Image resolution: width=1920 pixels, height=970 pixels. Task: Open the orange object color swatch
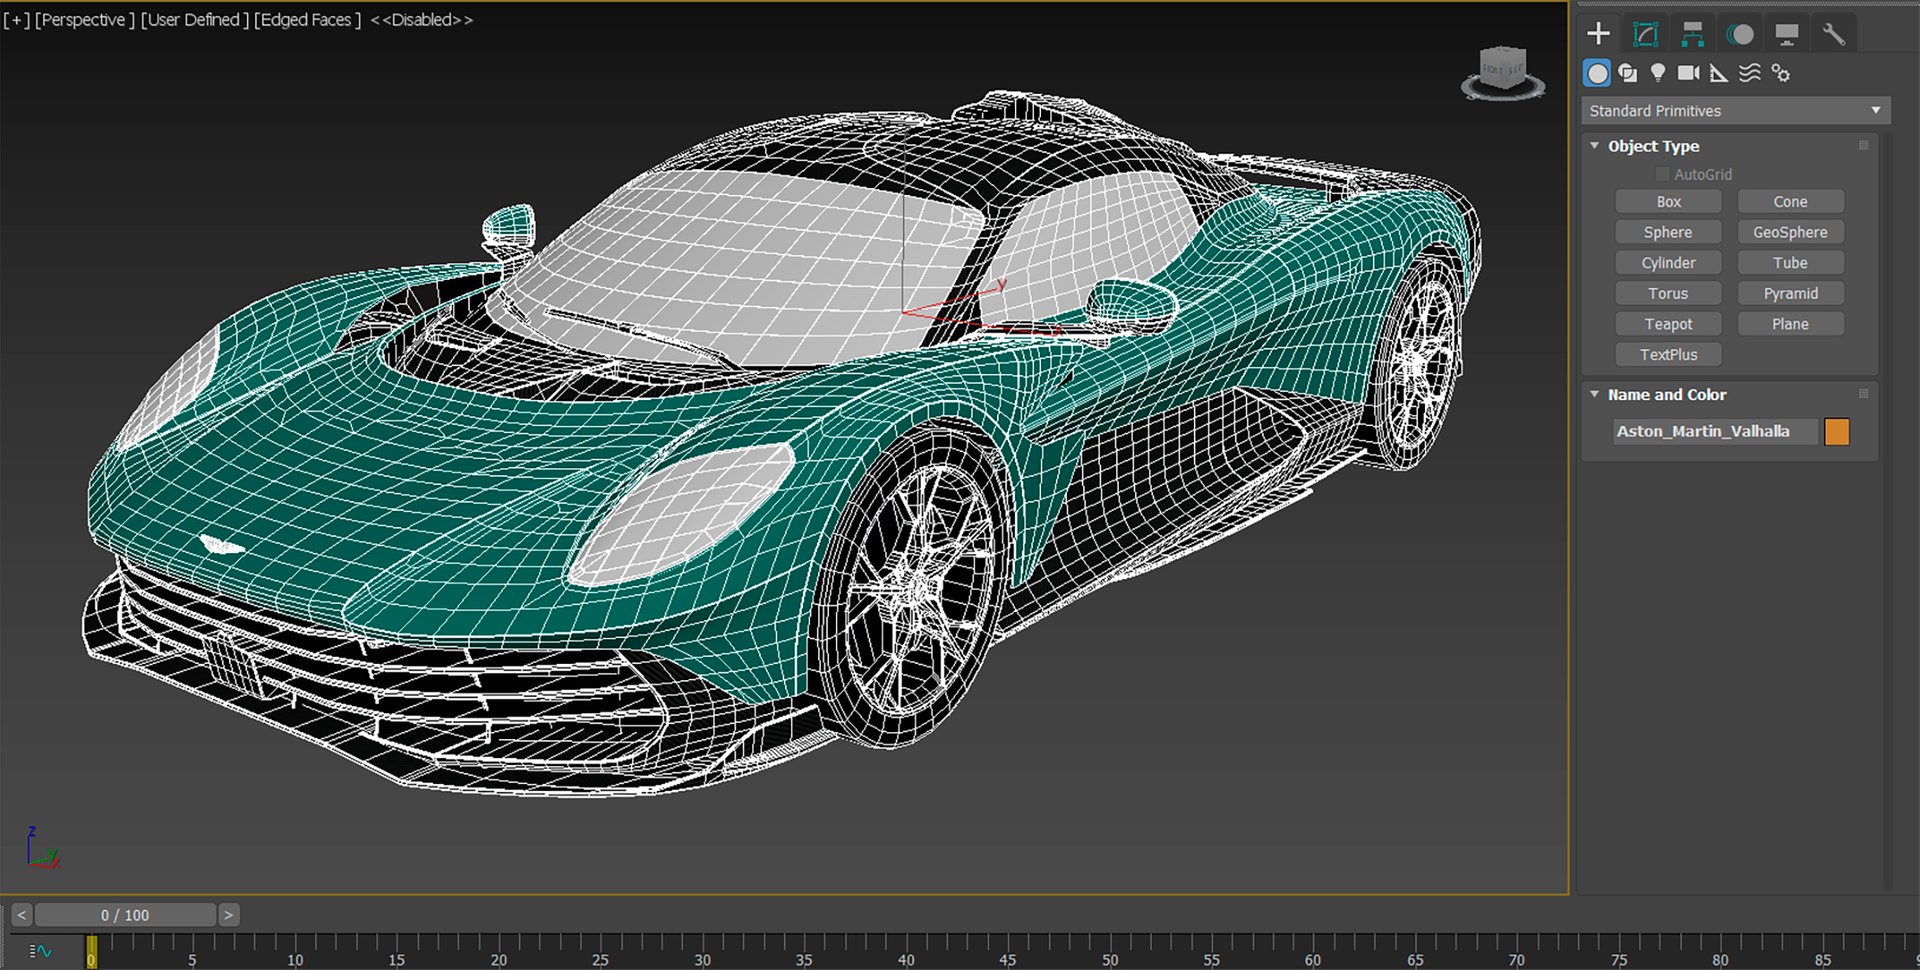[1837, 431]
